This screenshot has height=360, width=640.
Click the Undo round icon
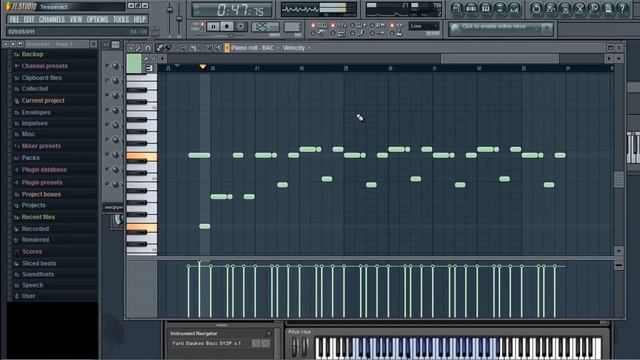(x=536, y=9)
